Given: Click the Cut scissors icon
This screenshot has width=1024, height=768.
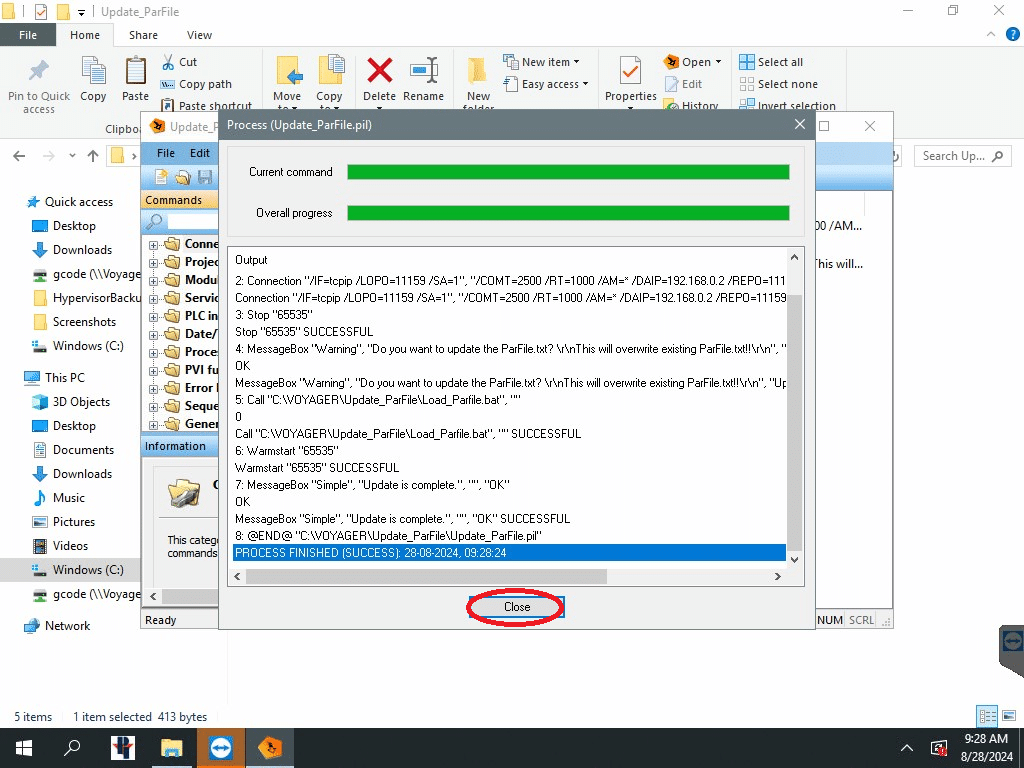Looking at the screenshot, I should pos(168,62).
